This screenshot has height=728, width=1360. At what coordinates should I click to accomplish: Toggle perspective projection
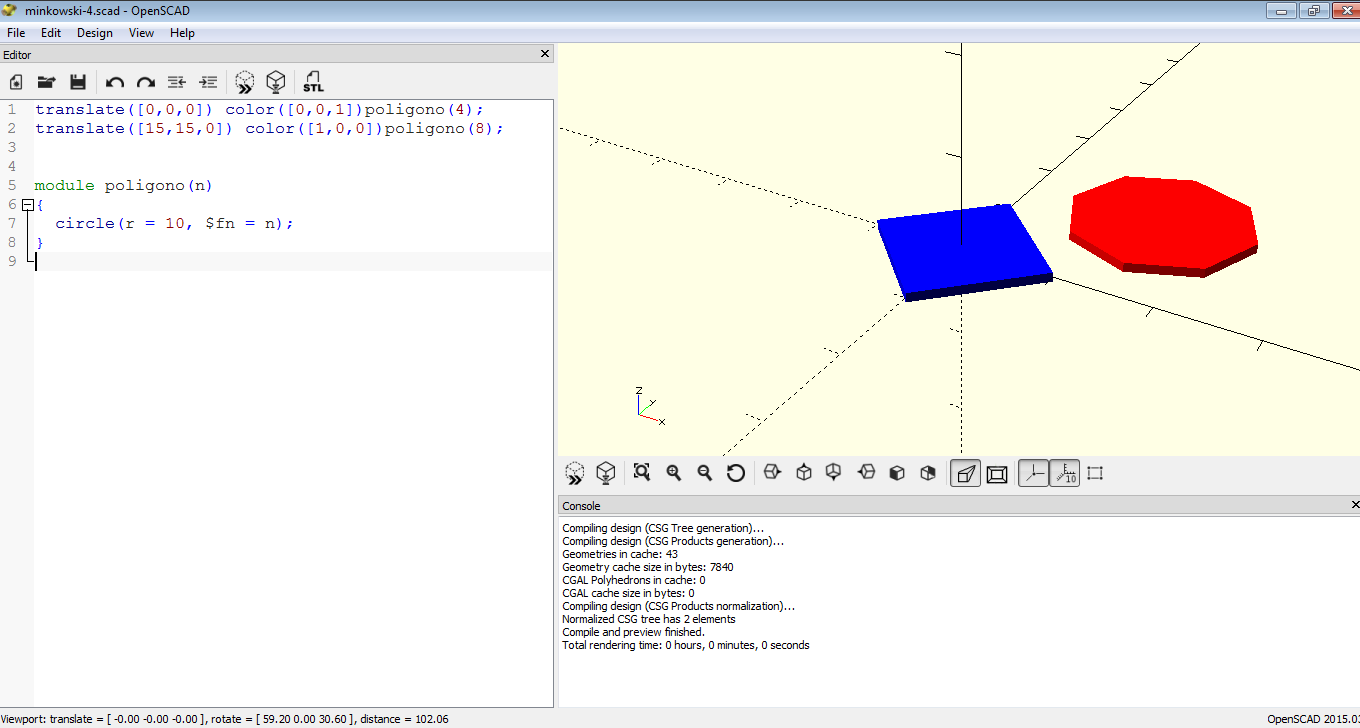click(965, 474)
